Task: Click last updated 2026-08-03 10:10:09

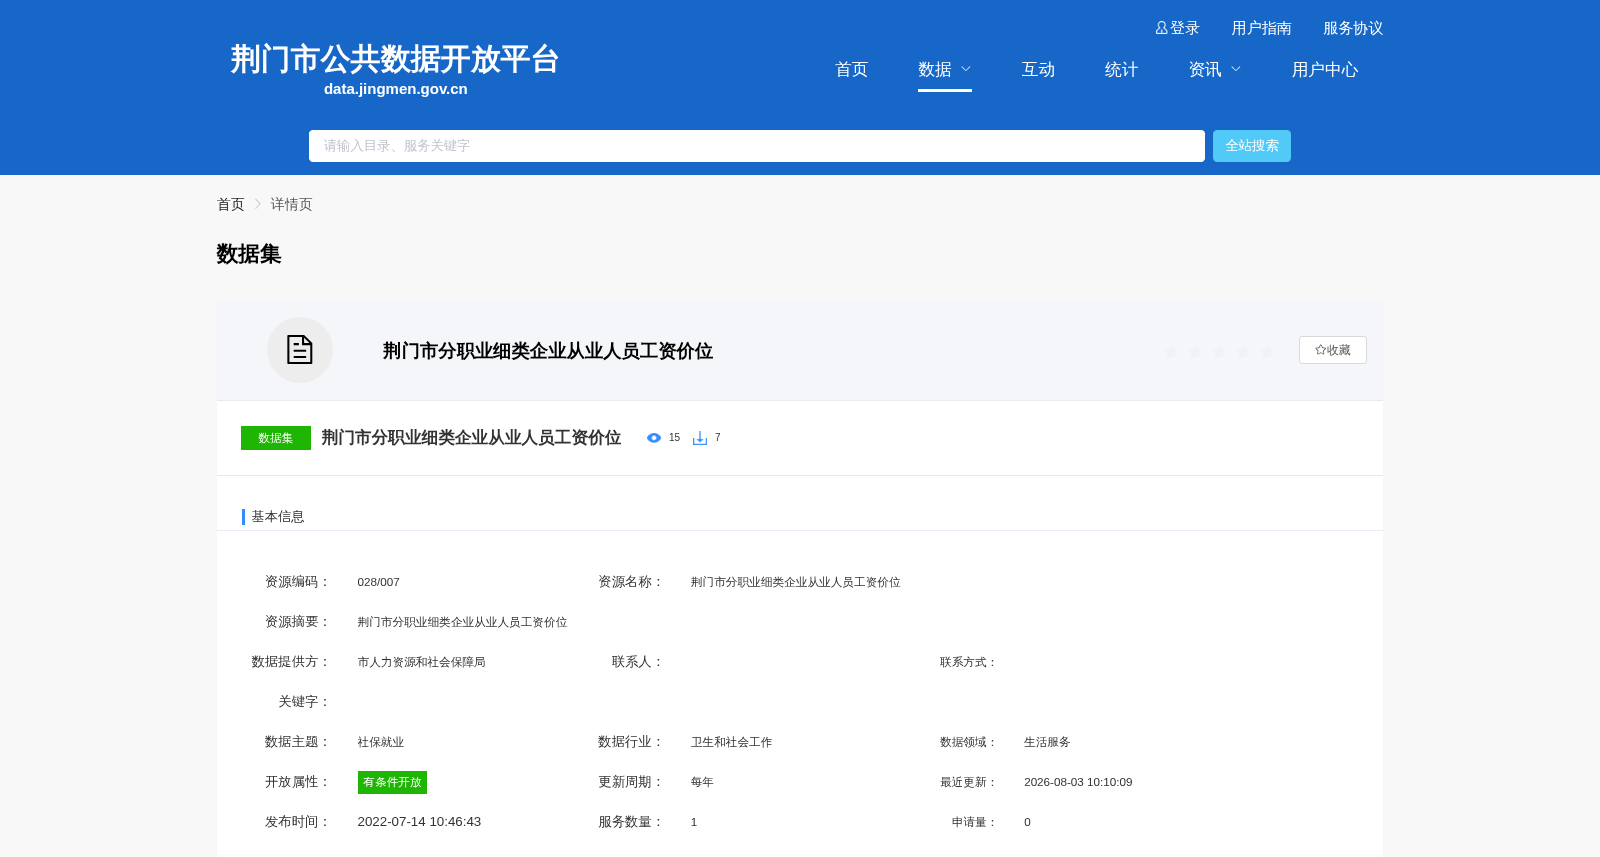Action: point(1078,782)
